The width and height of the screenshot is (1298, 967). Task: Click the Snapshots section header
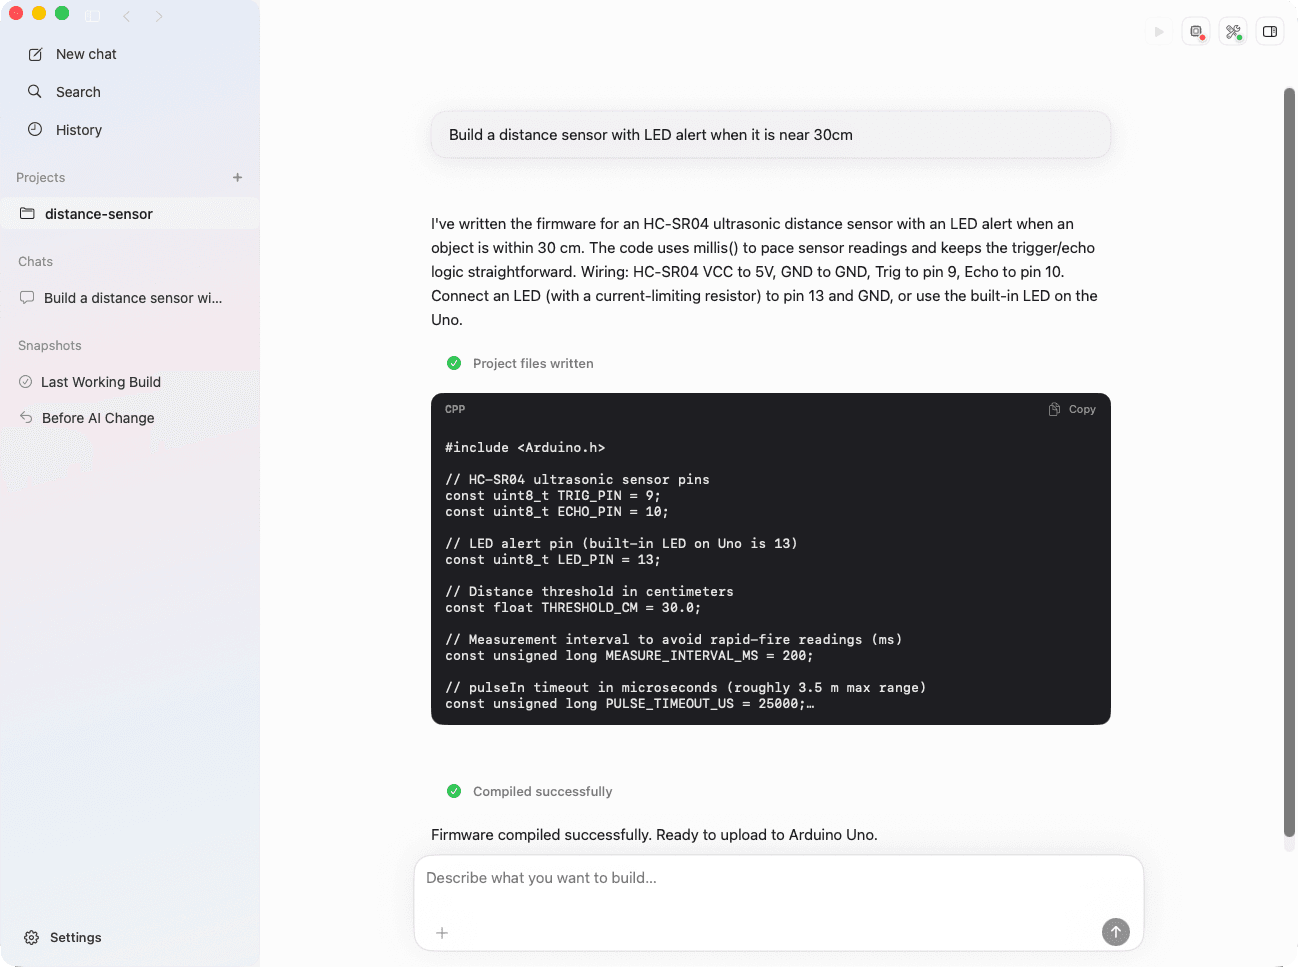click(x=50, y=345)
